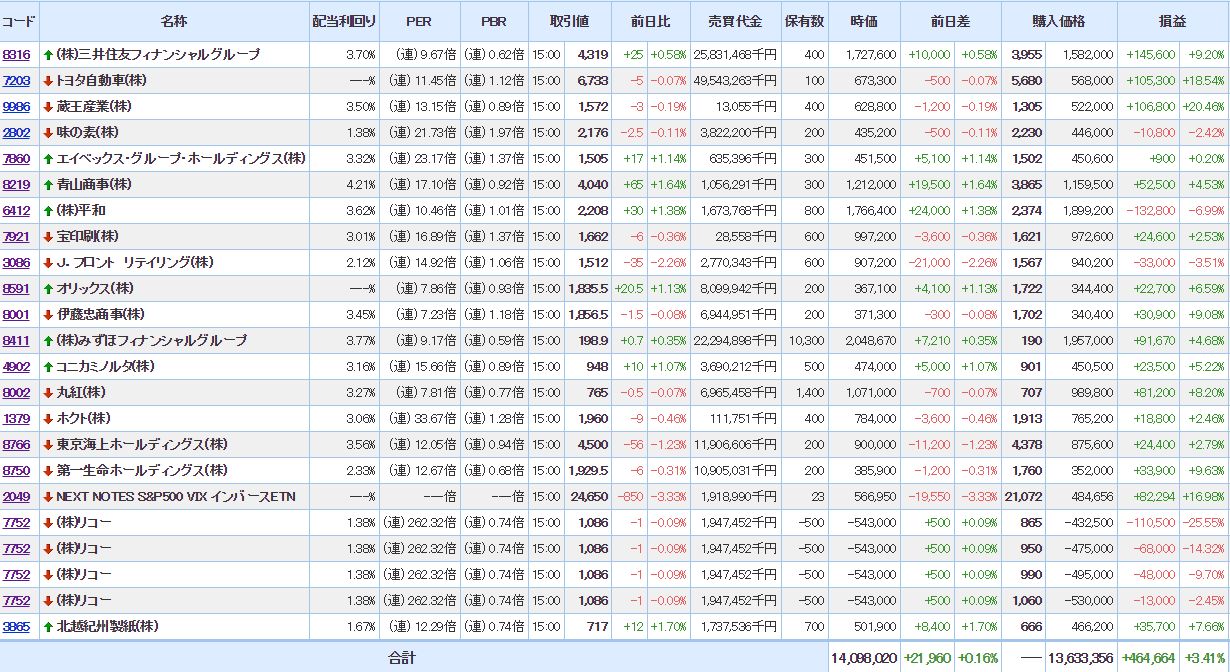Click the down arrow beside NEXT NOTES S&P500 VIX

48,497
